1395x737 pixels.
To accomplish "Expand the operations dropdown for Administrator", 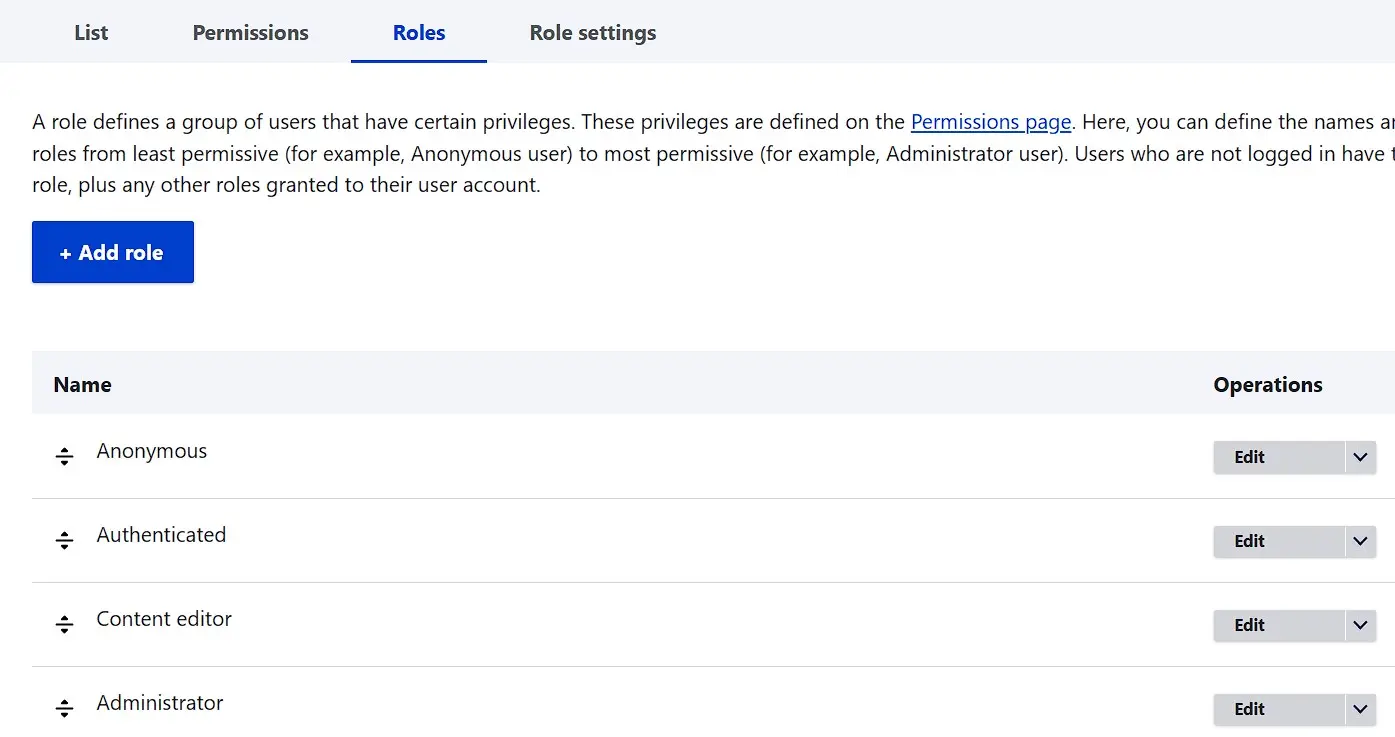I will coord(1360,709).
